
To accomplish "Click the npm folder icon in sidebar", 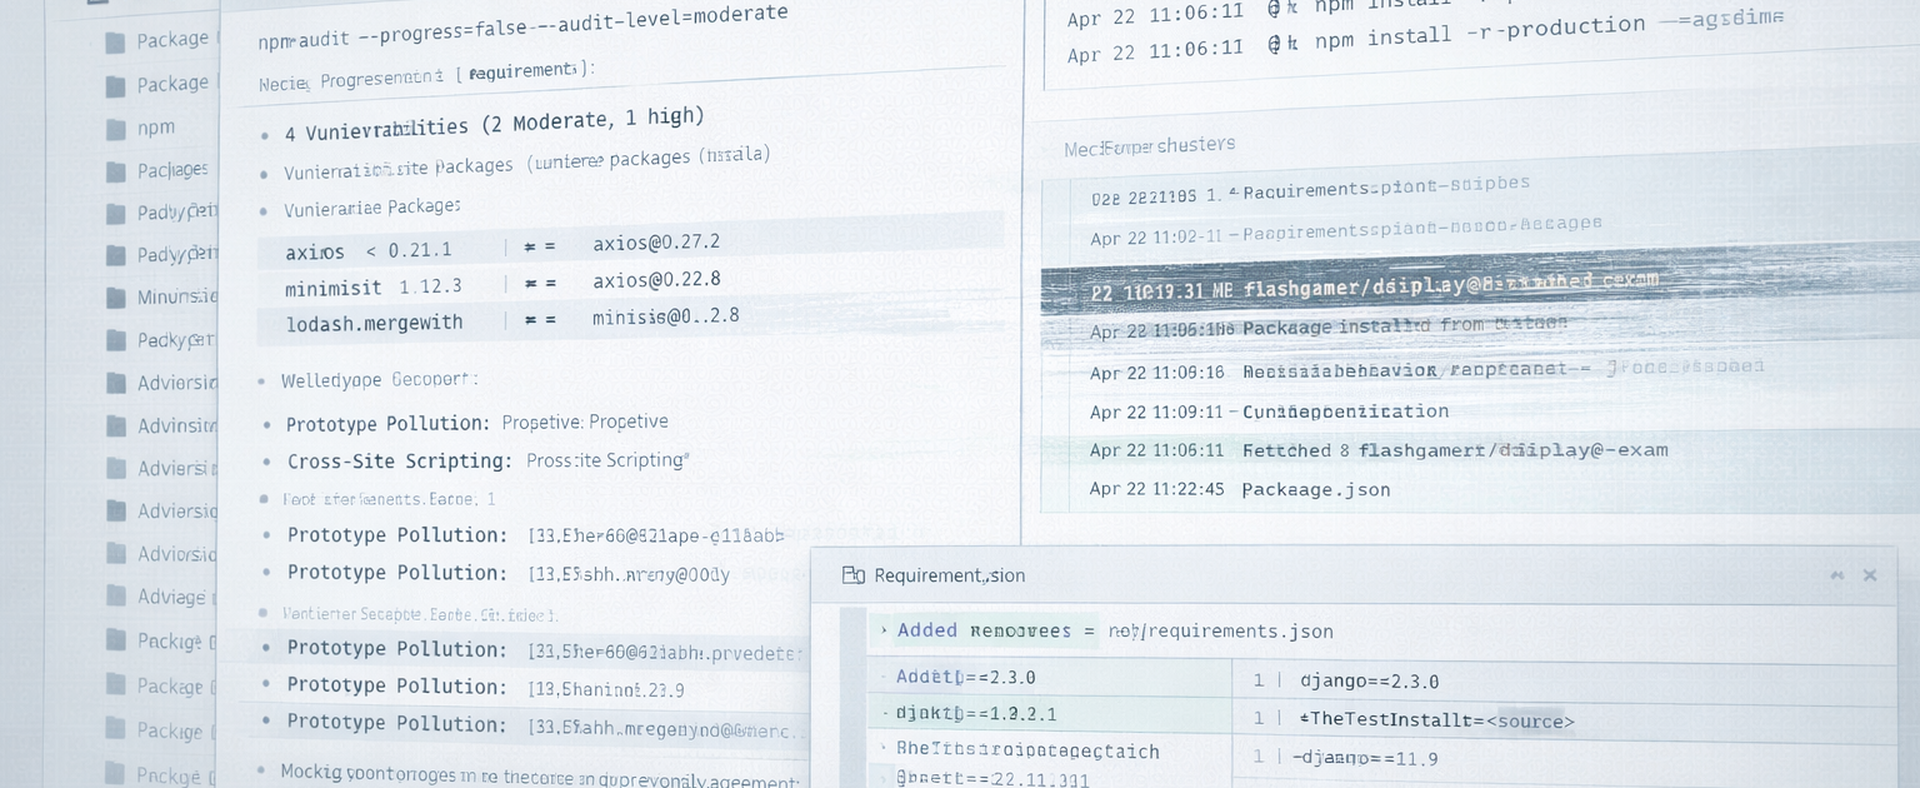I will (x=116, y=129).
